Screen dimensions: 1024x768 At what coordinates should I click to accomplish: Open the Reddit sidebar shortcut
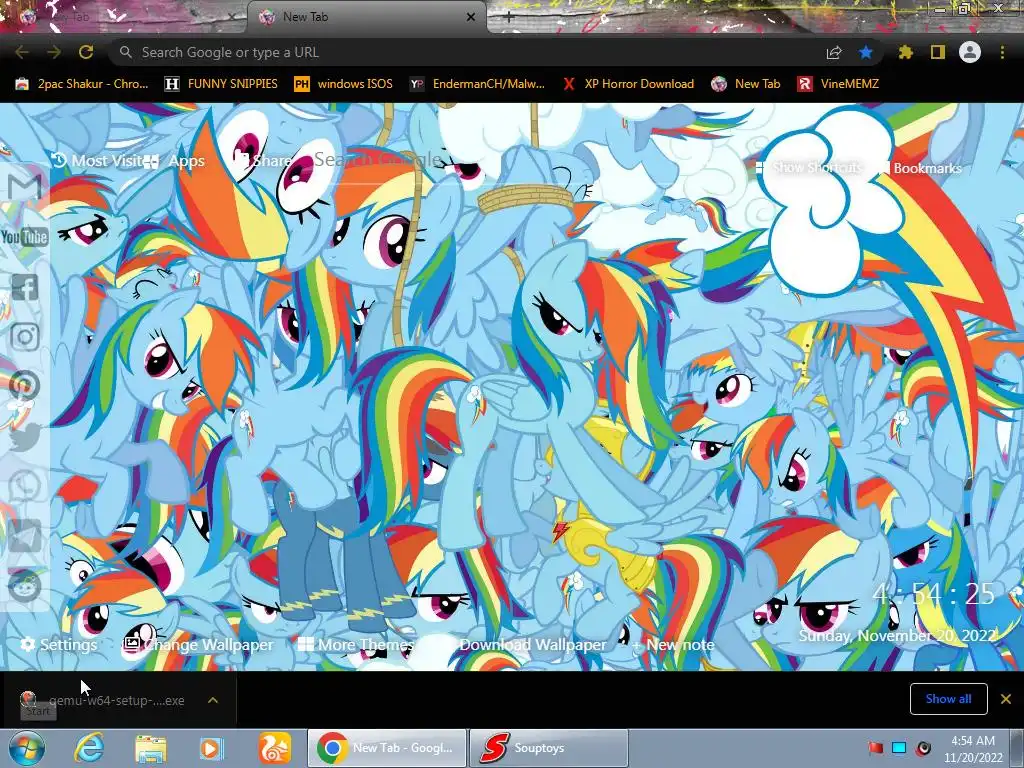click(25, 586)
